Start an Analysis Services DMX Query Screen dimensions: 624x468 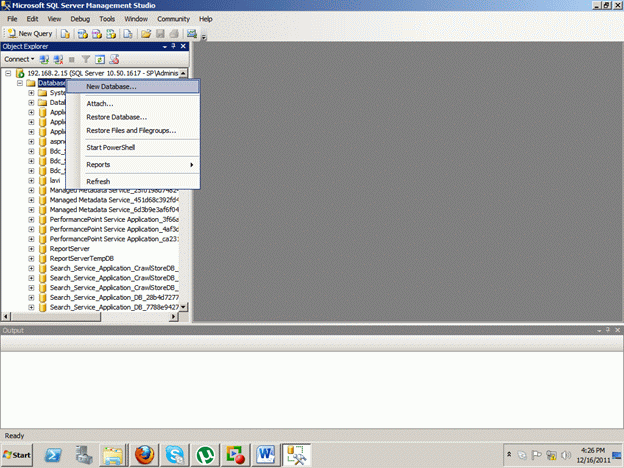[x=97, y=34]
